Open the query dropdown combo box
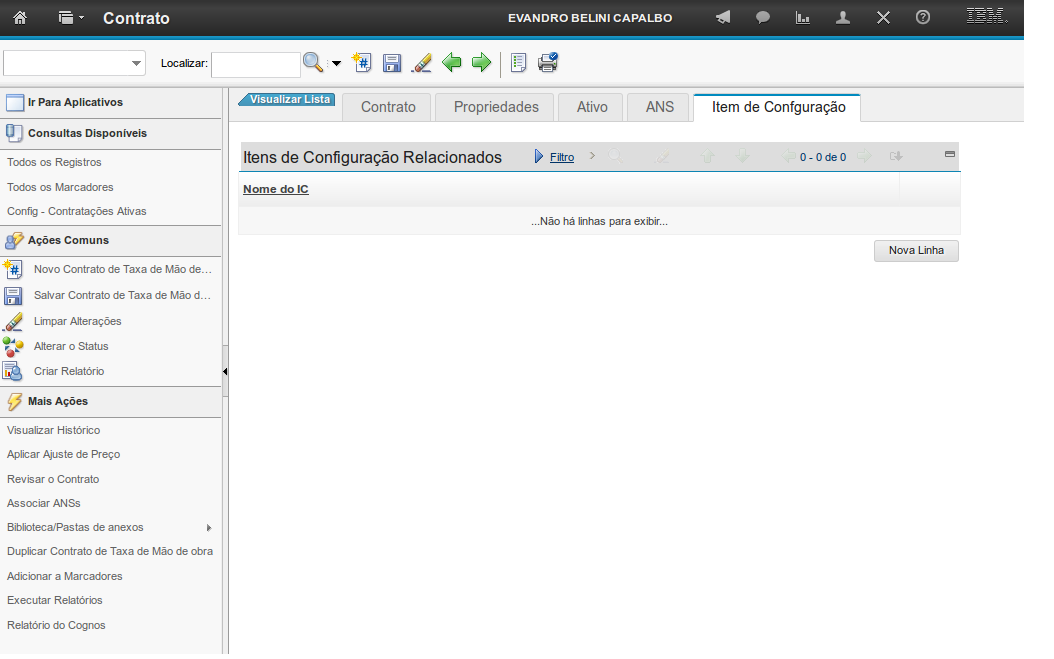 pos(136,64)
